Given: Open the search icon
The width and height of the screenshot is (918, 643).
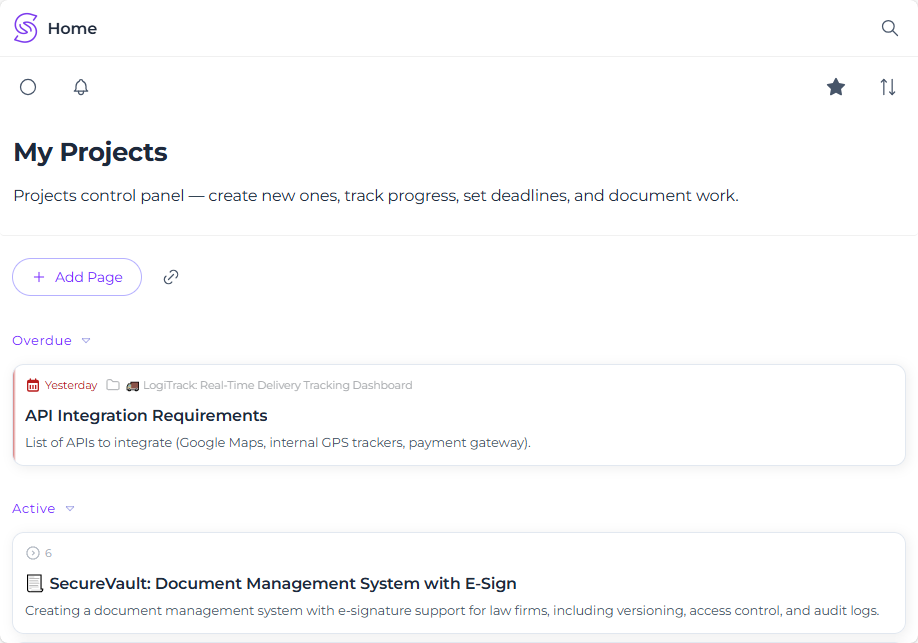Looking at the screenshot, I should [x=889, y=28].
